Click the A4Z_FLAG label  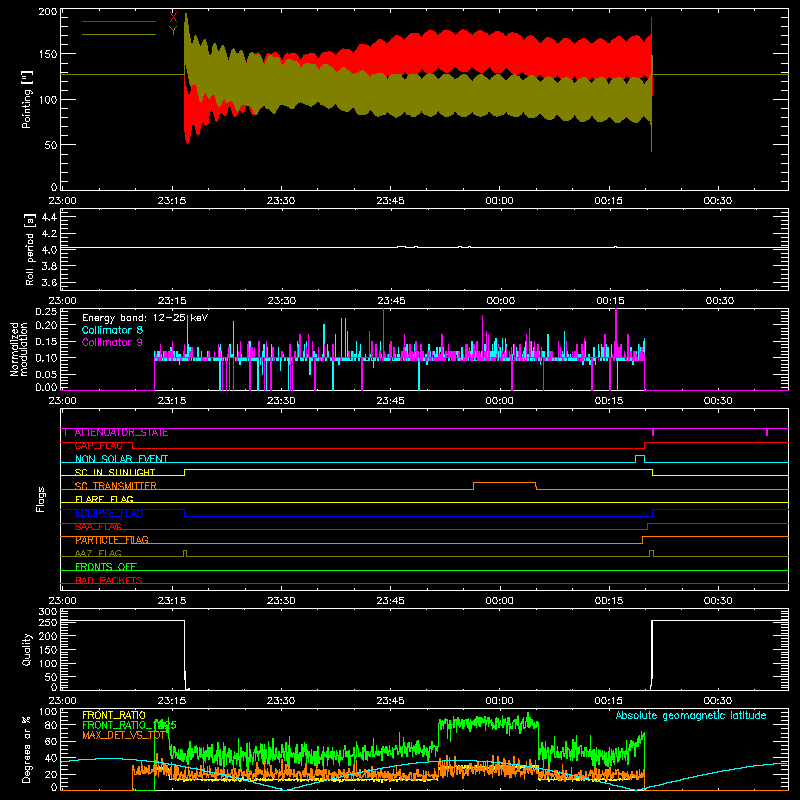98,553
